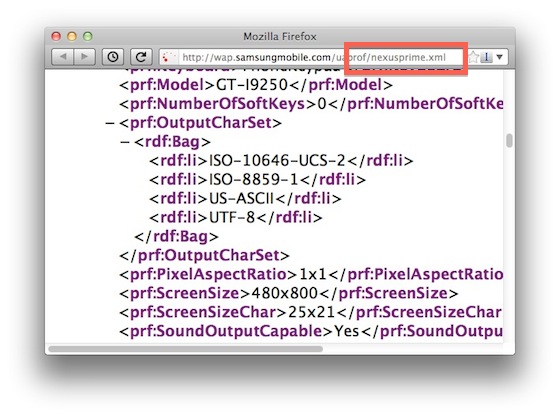Click the search engine icon next to the star
The image size is (560, 417).
(486, 57)
